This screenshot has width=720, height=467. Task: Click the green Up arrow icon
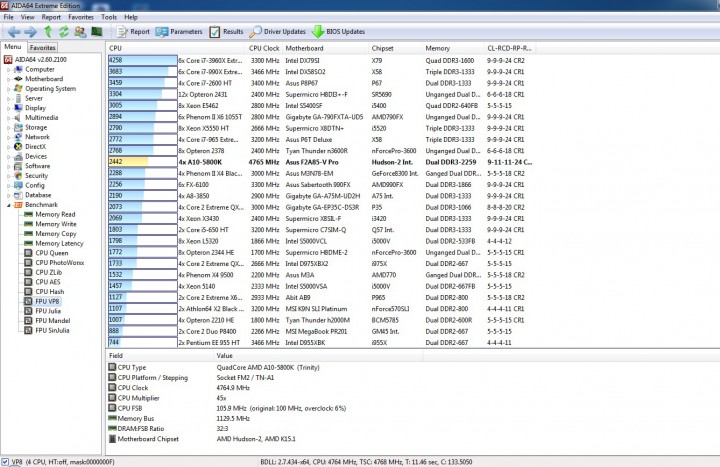tap(48, 32)
